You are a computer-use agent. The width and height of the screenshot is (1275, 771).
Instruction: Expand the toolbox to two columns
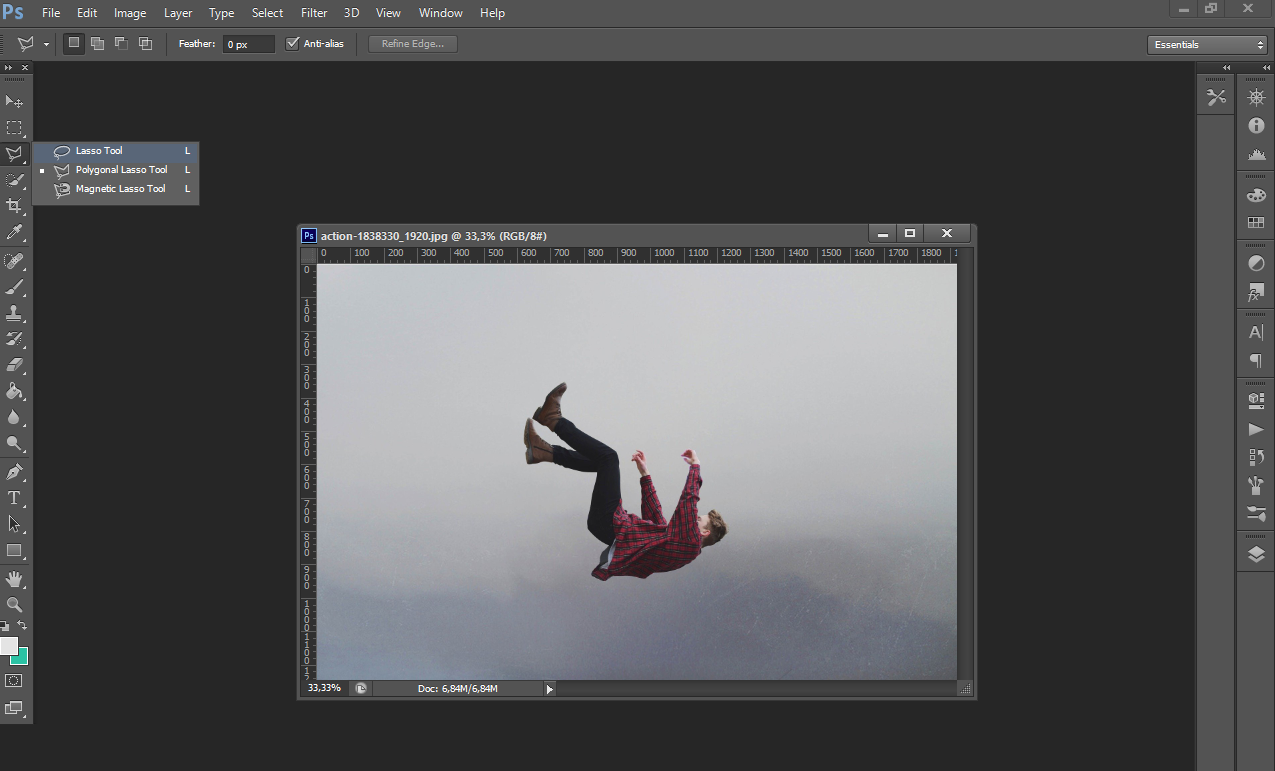click(x=8, y=67)
